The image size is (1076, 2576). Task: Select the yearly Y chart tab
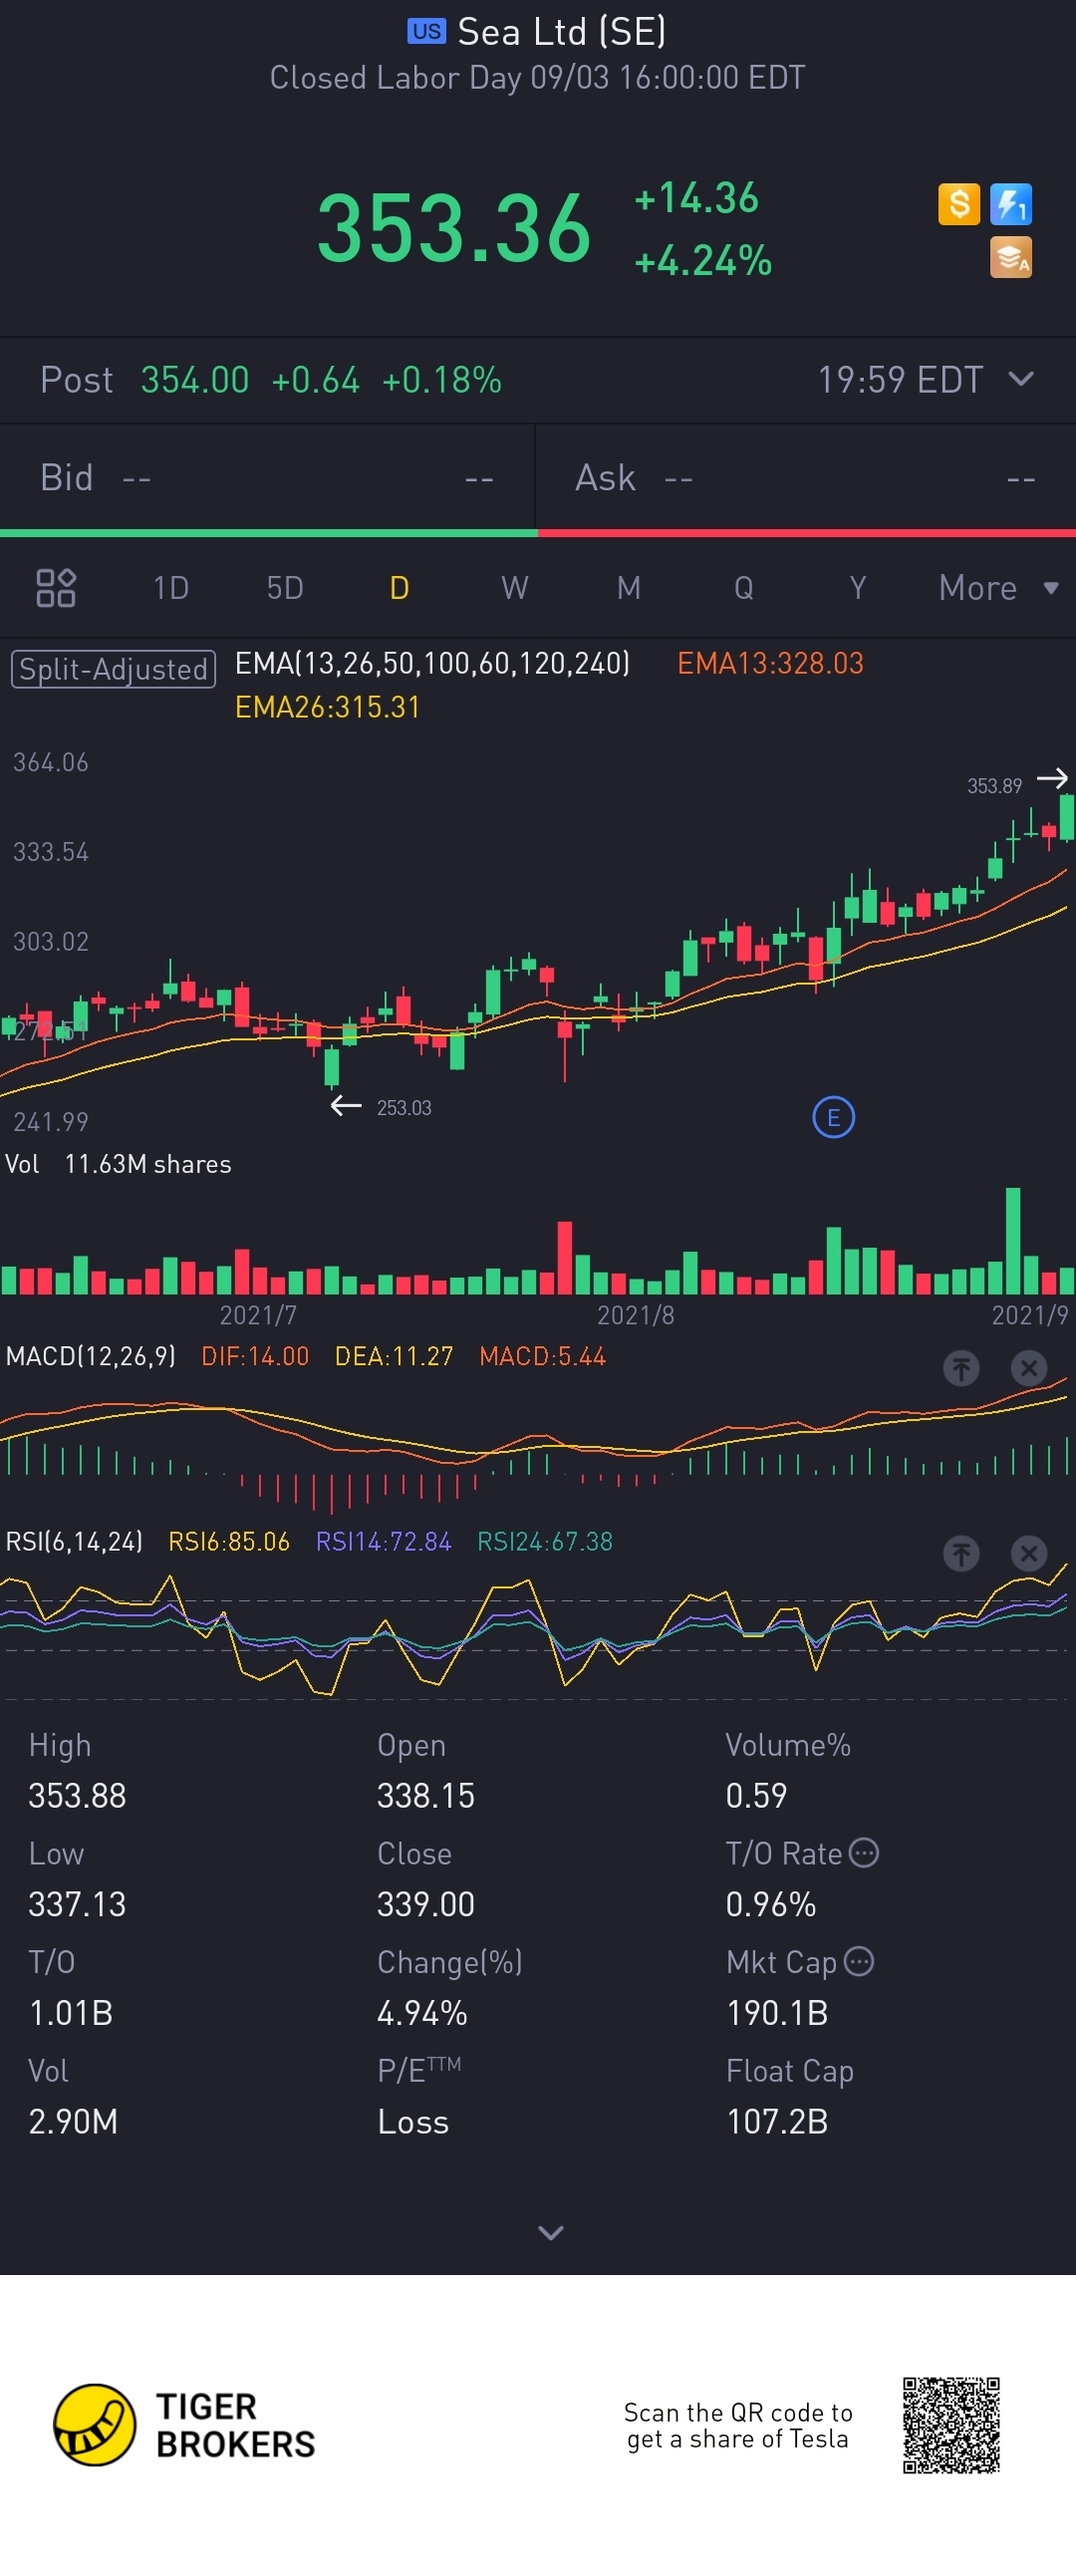(857, 588)
